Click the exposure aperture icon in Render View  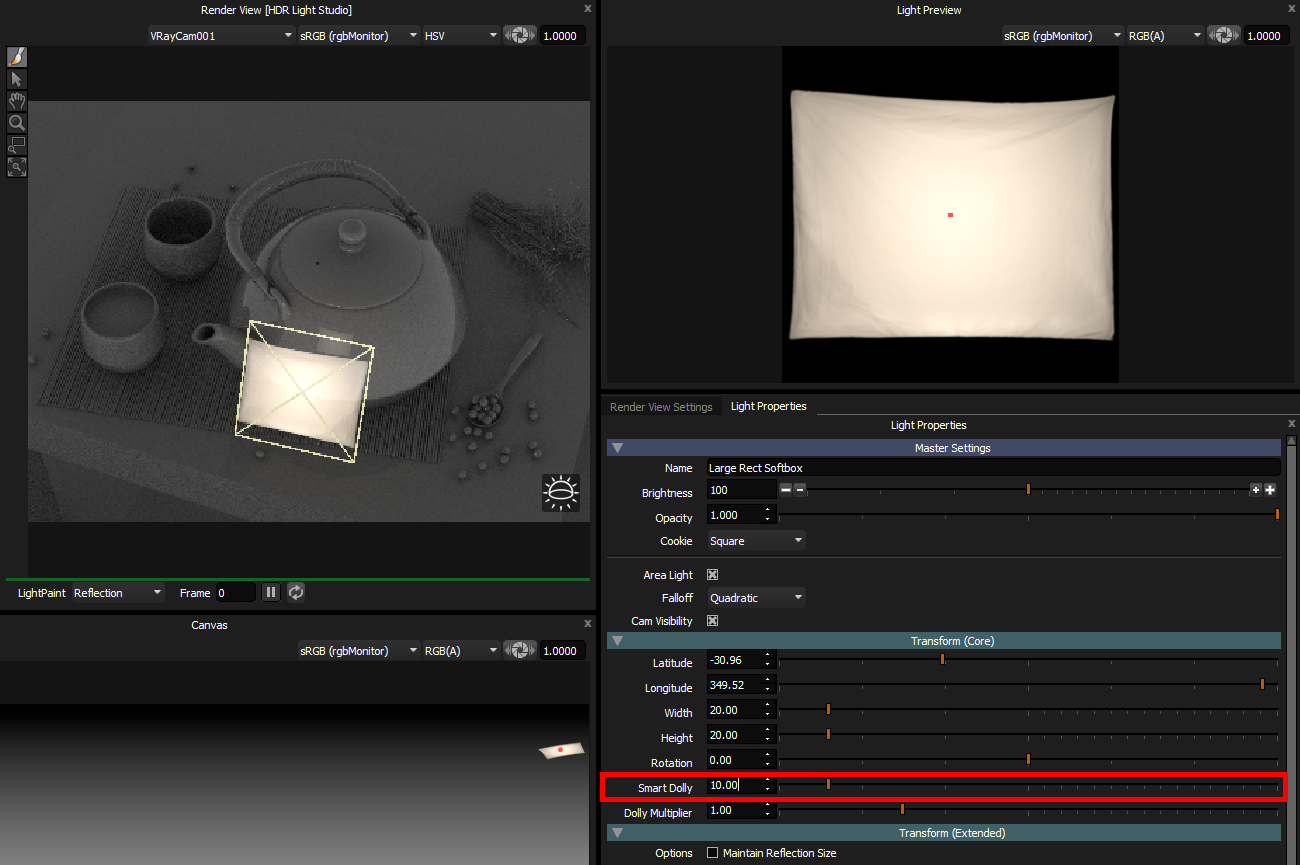point(519,35)
